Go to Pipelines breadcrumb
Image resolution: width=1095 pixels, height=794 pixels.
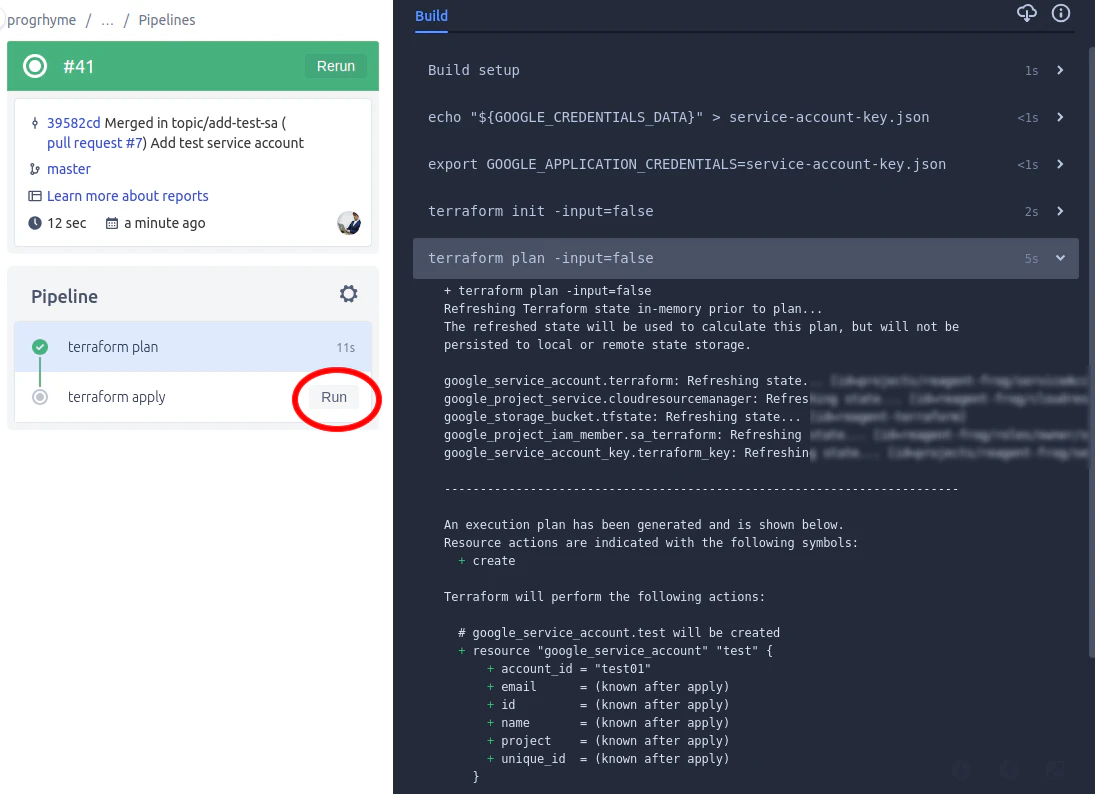tap(166, 20)
